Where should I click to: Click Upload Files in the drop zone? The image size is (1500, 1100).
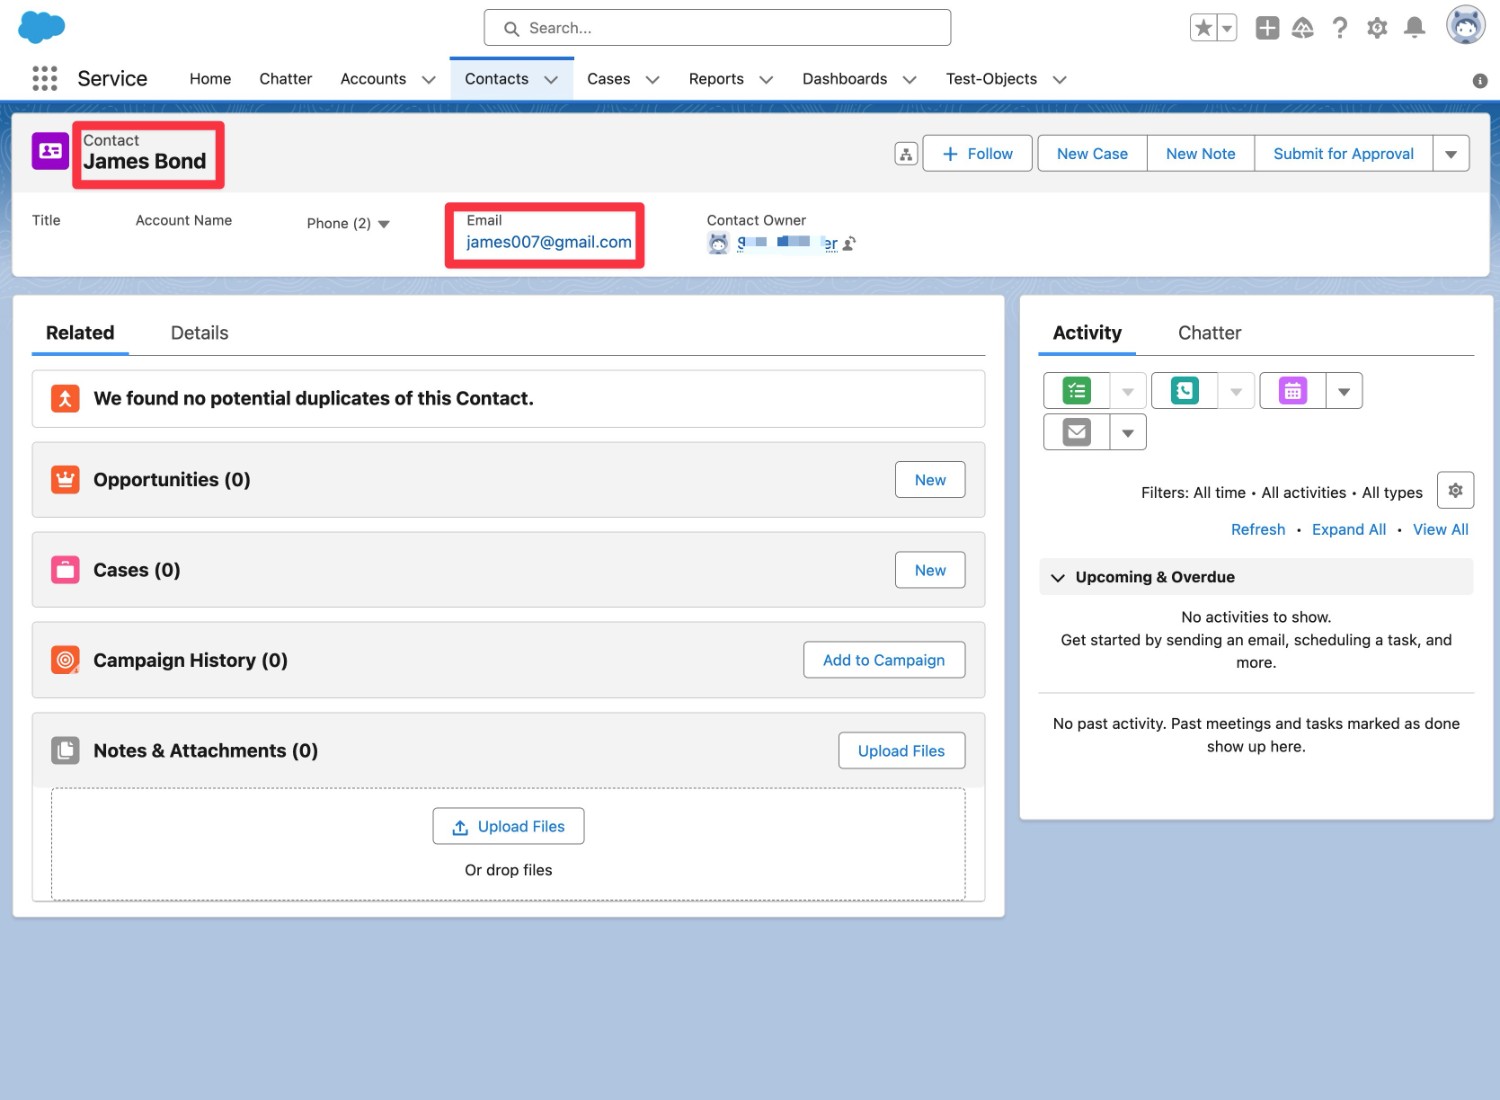tap(508, 826)
